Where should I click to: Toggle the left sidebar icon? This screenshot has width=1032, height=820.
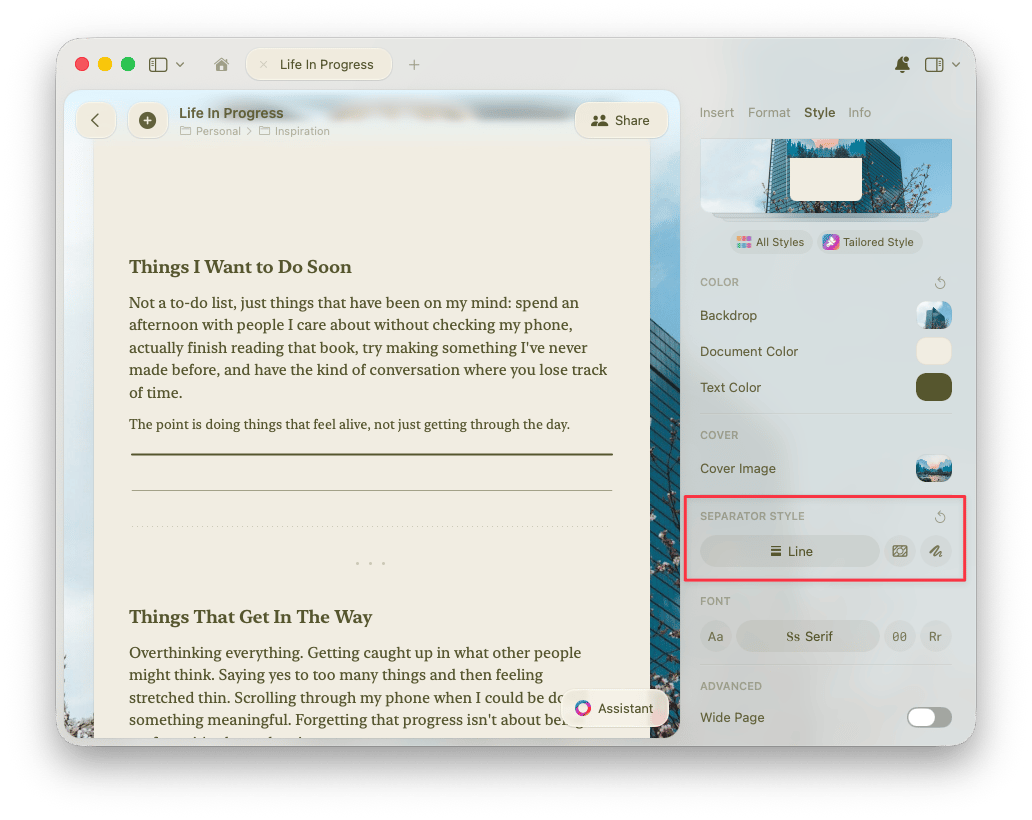158,64
